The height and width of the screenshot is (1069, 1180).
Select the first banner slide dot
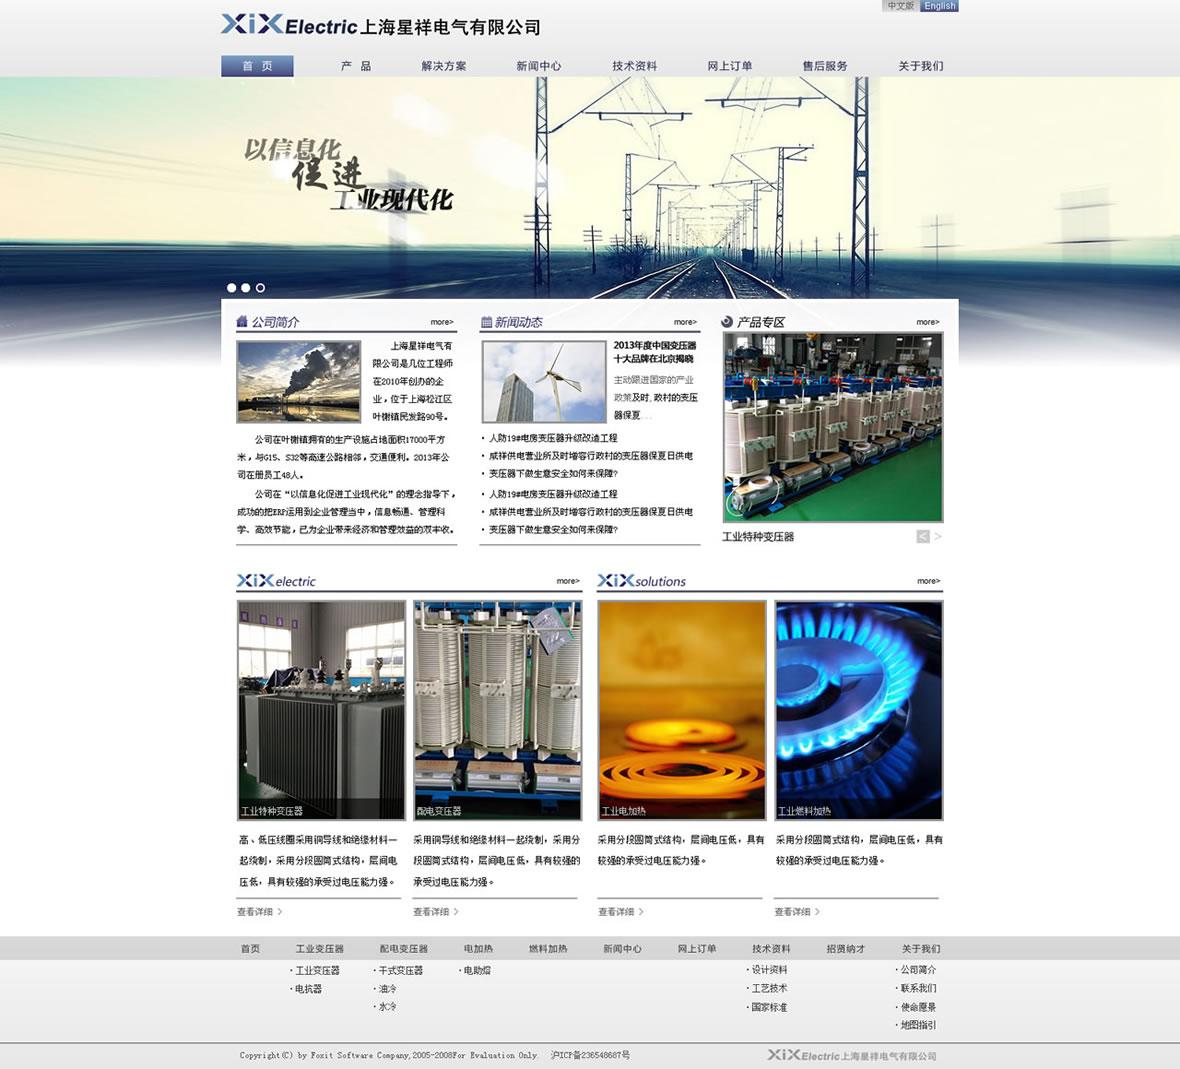232,288
